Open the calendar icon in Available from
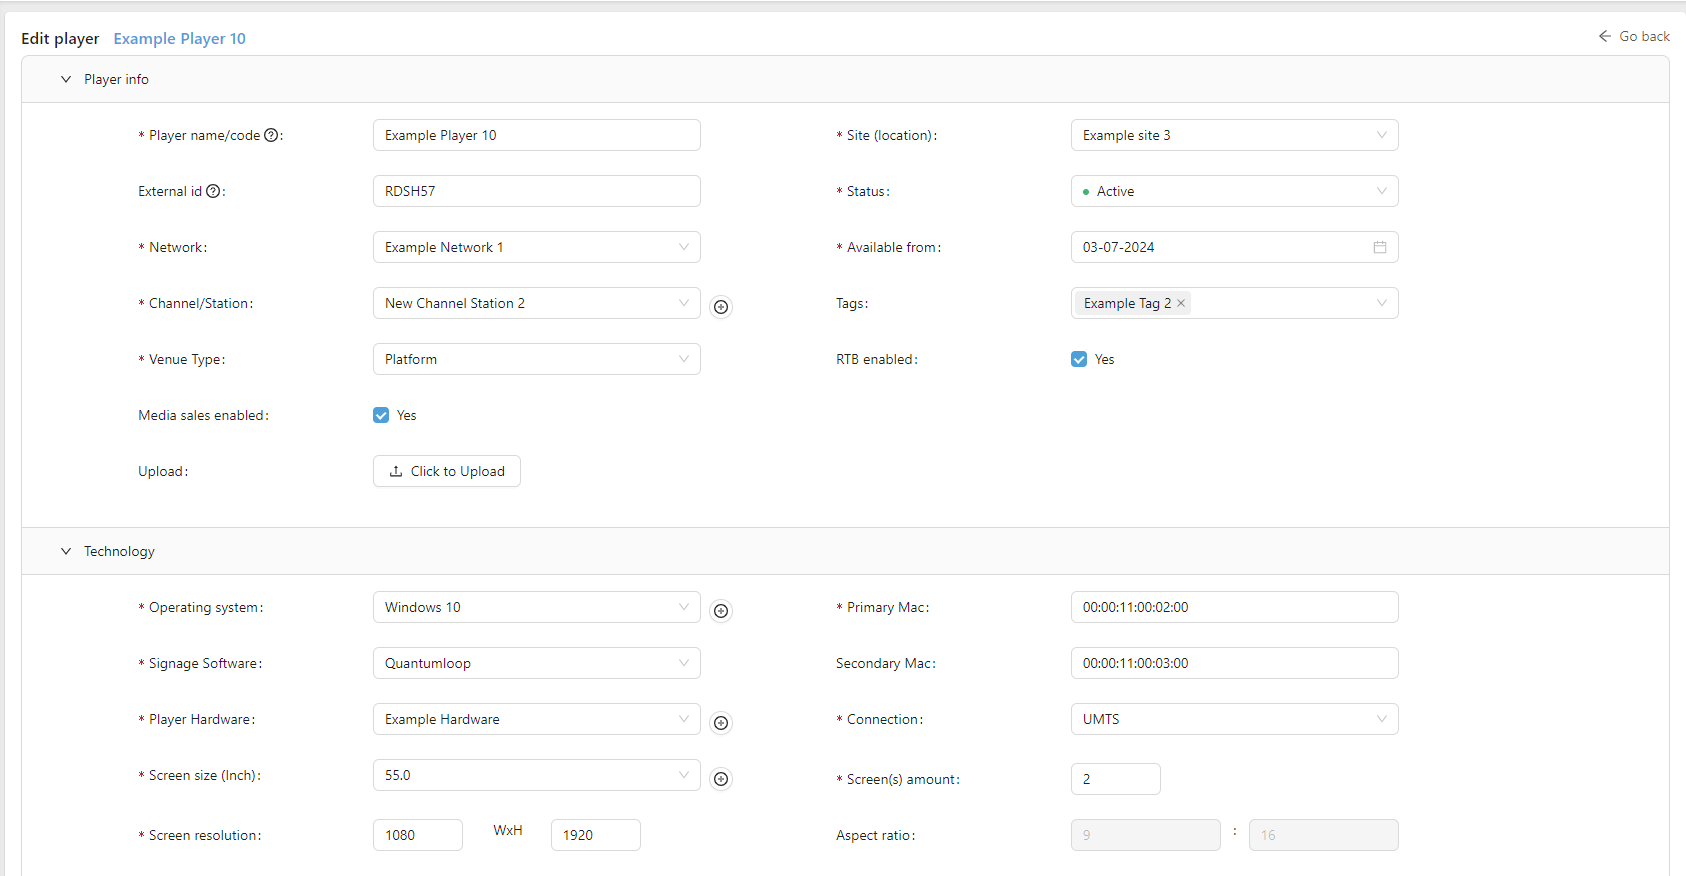This screenshot has width=1686, height=876. tap(1379, 247)
